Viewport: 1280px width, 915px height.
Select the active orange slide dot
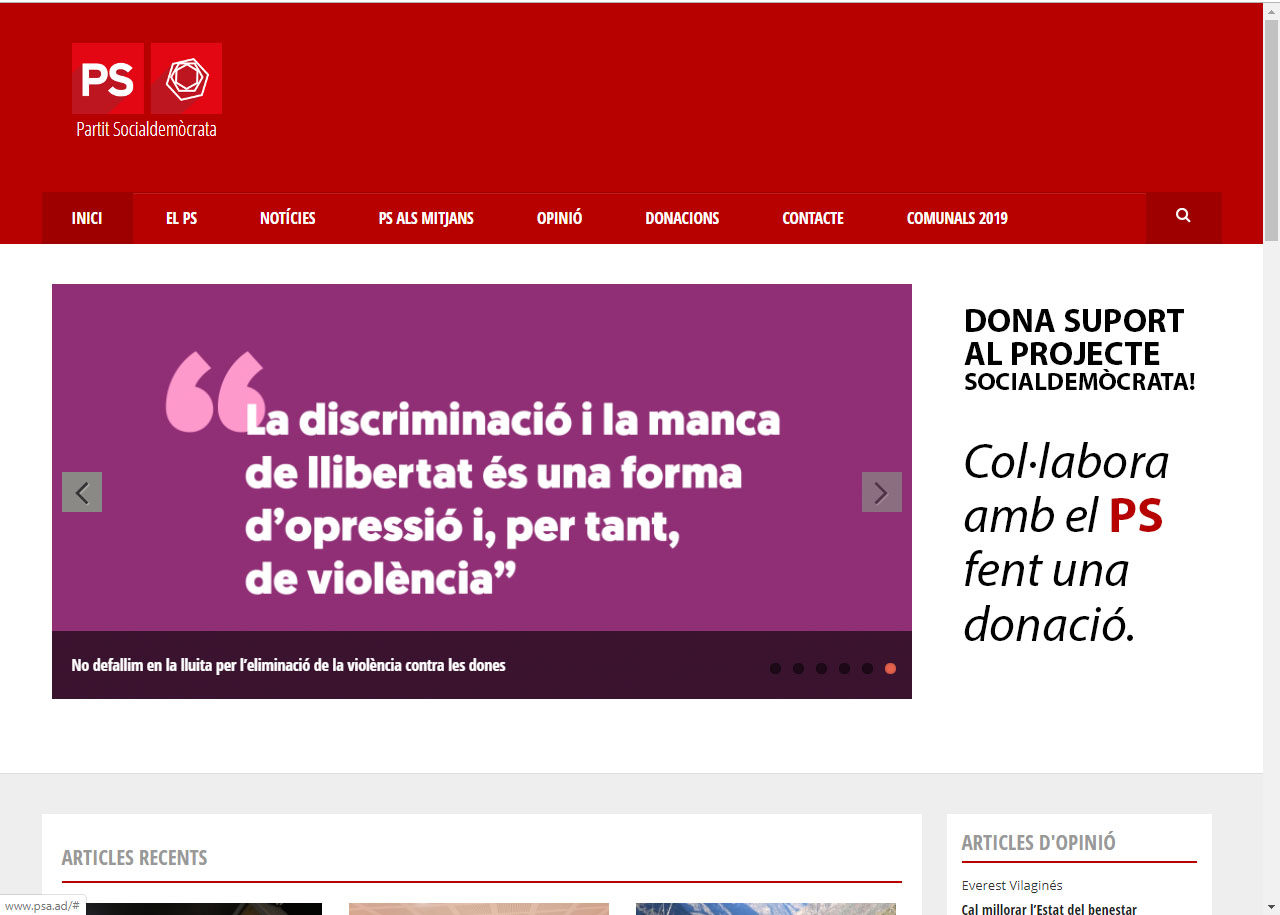pyautogui.click(x=890, y=669)
